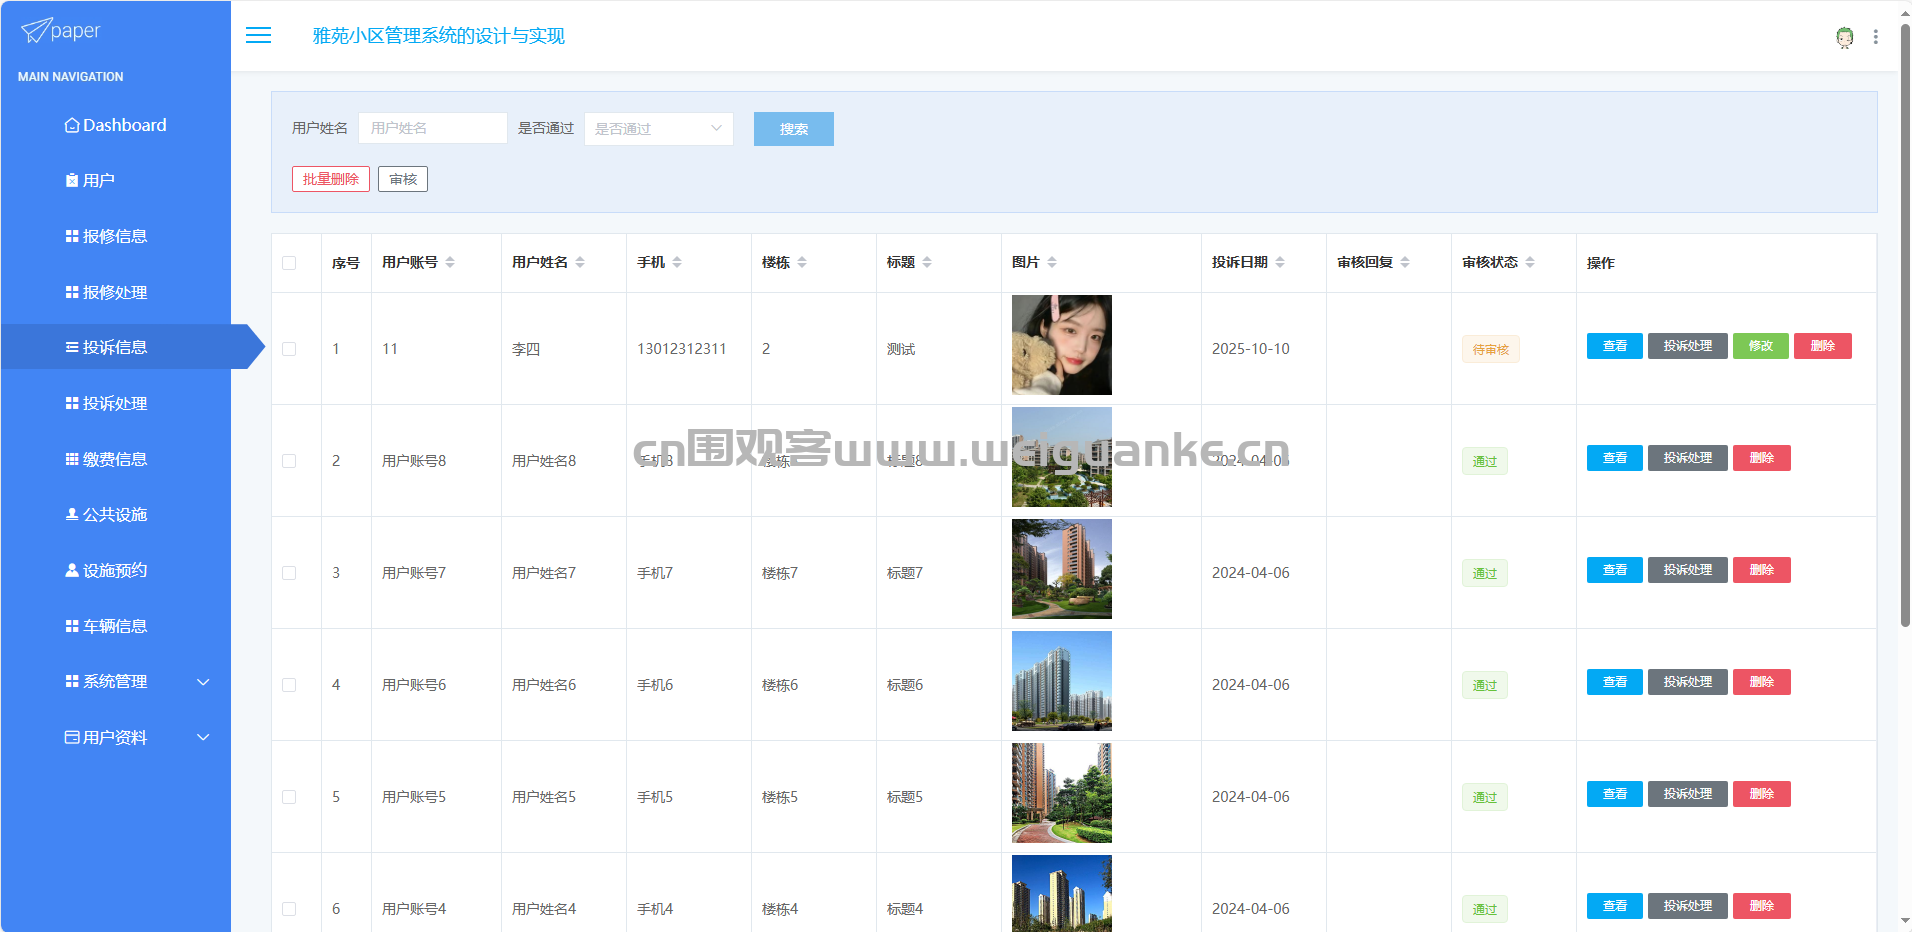The image size is (1912, 932).
Task: Expand the 用户资料 submenu
Action: 203,738
